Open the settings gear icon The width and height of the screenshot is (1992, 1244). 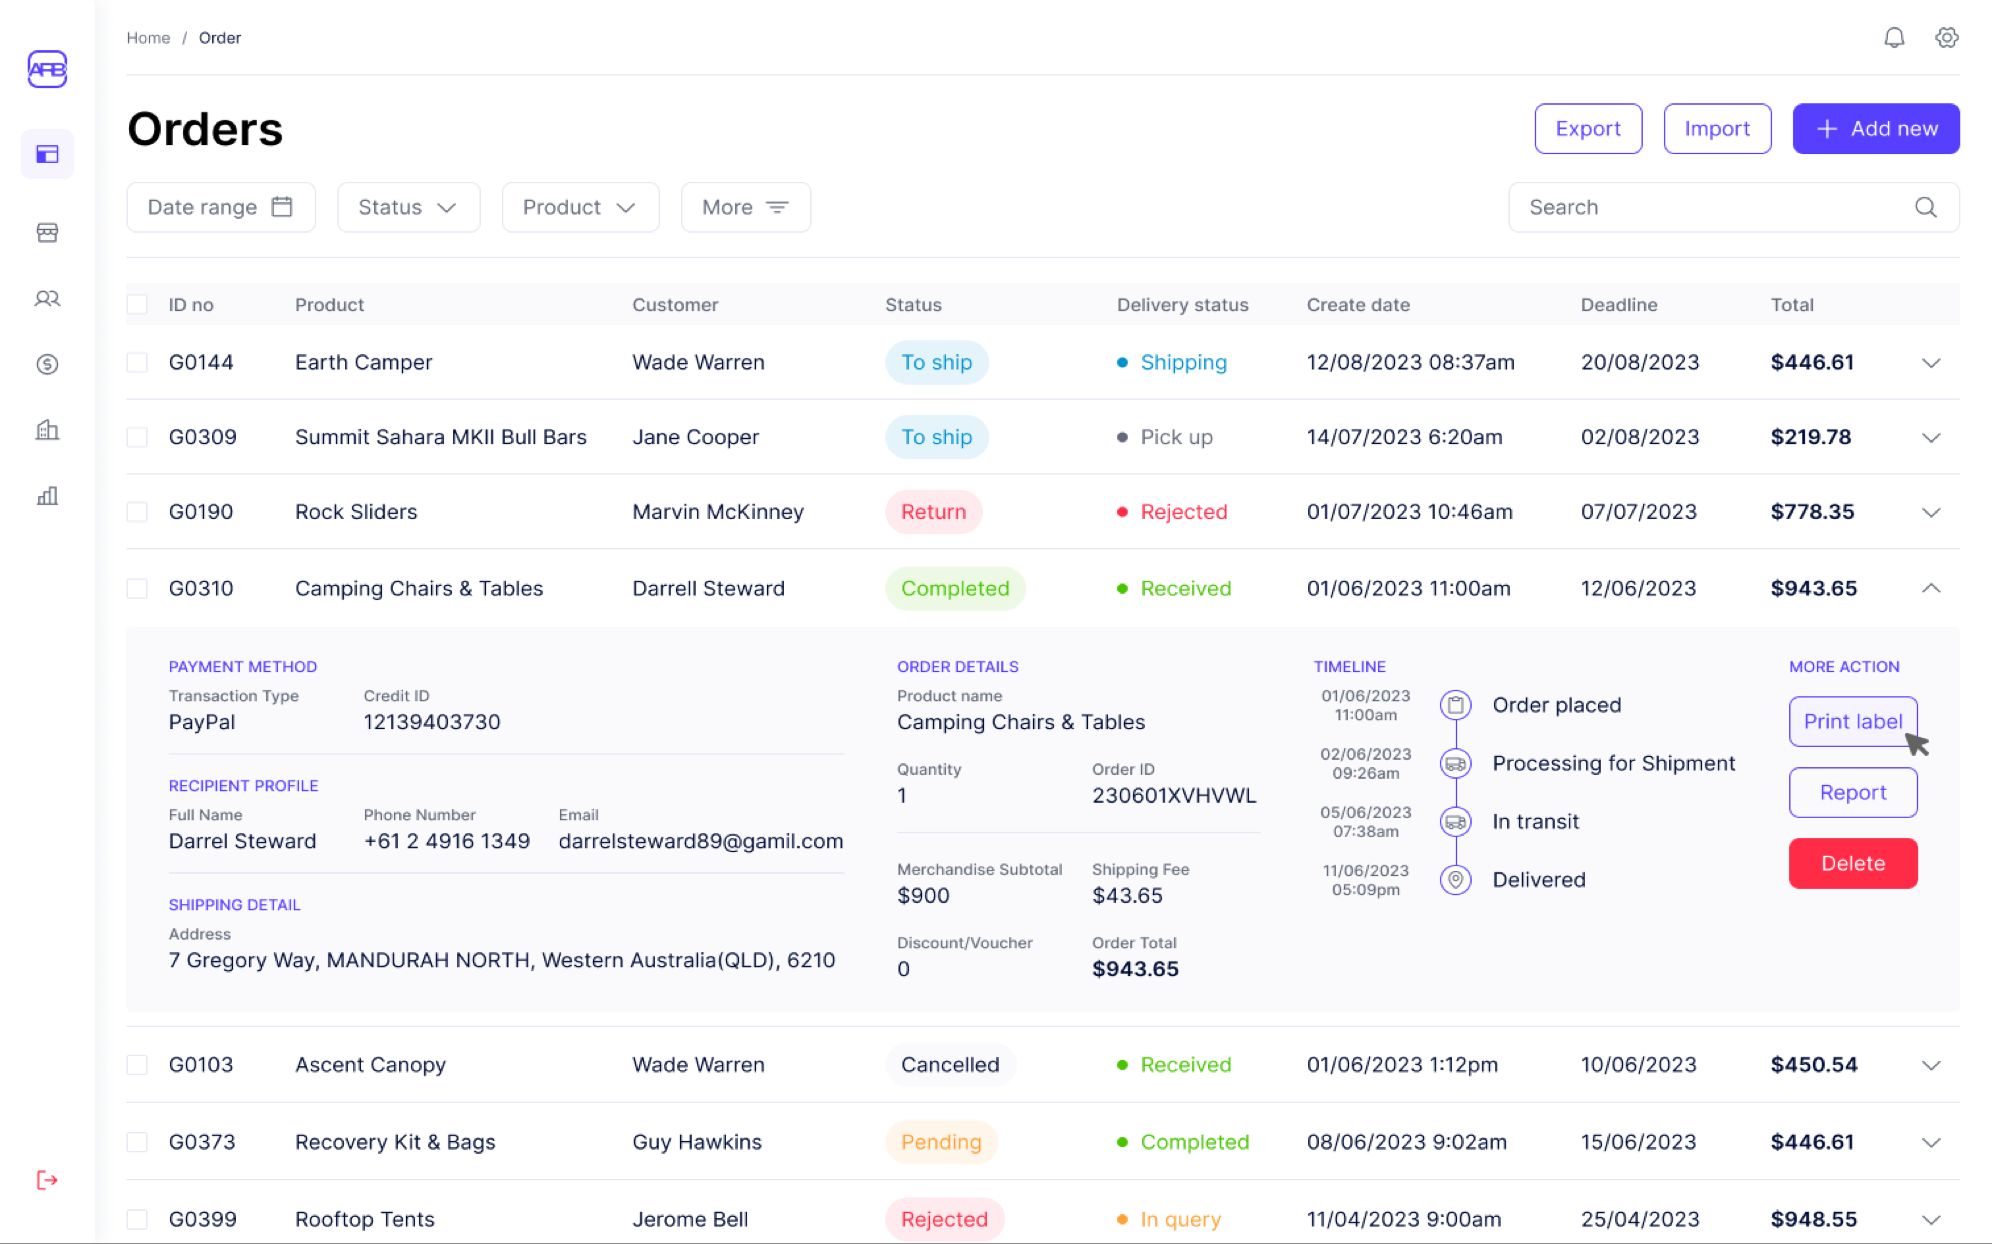[1946, 38]
